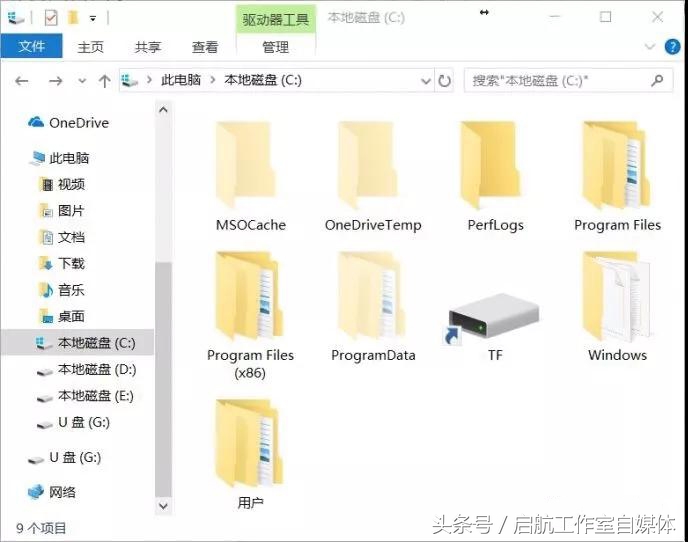Click the navigation pane scrollbar thumb

tap(163, 380)
